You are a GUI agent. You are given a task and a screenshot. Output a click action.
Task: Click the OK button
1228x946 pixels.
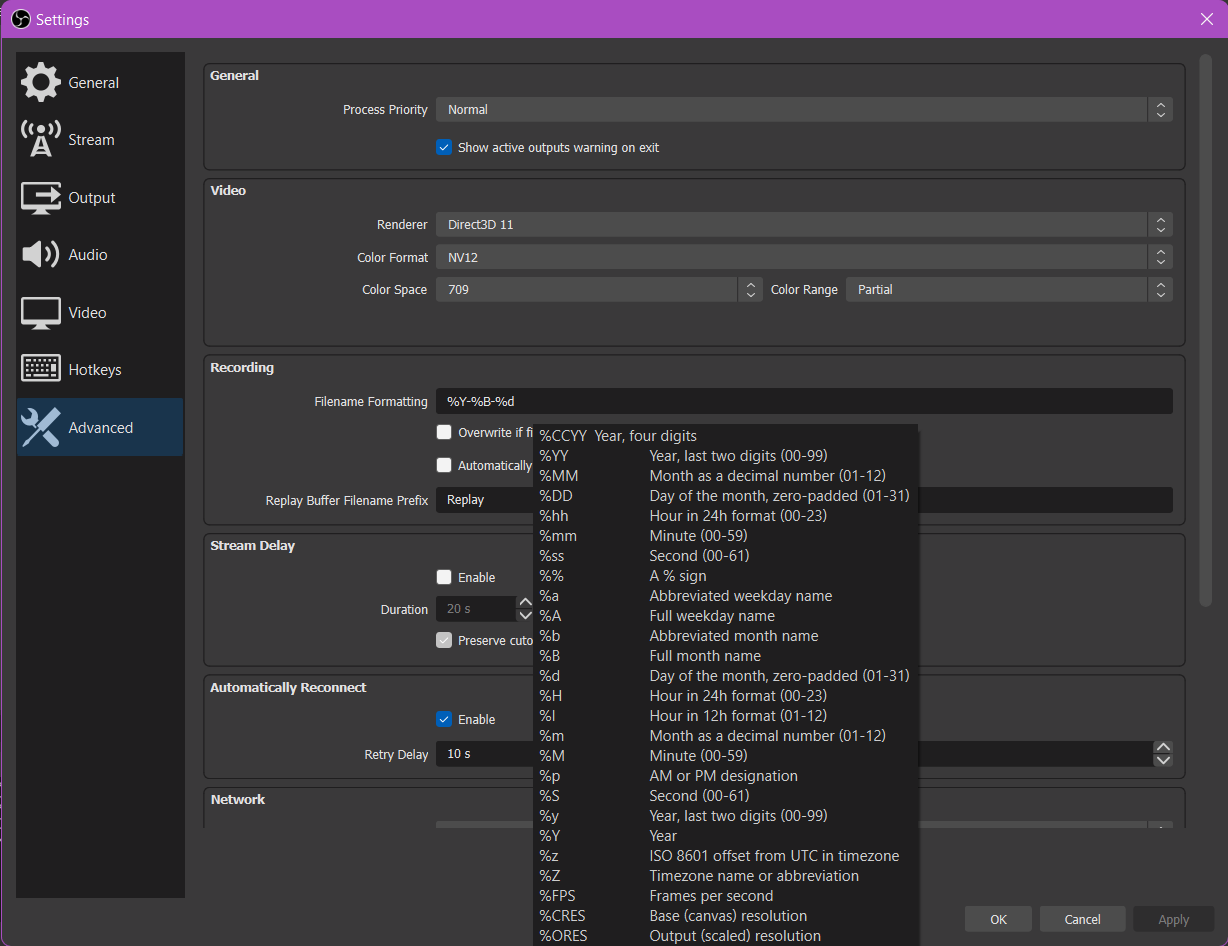pyautogui.click(x=998, y=919)
